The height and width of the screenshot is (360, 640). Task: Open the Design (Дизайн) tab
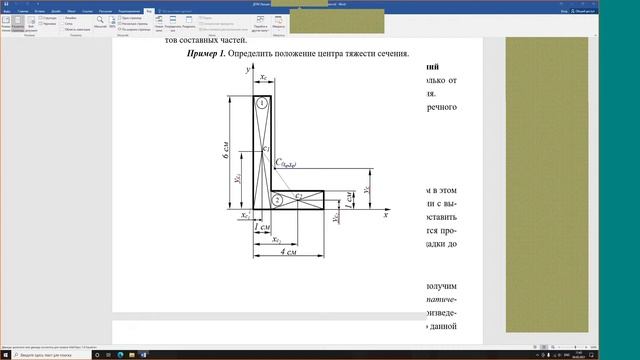point(56,11)
